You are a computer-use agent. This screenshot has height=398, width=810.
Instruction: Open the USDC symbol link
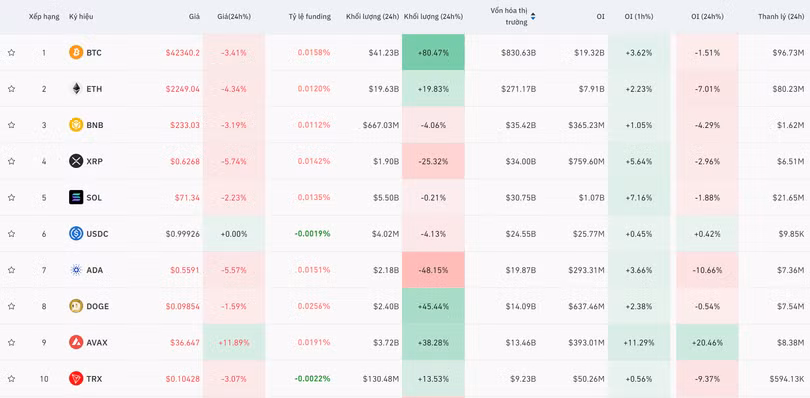coord(98,234)
